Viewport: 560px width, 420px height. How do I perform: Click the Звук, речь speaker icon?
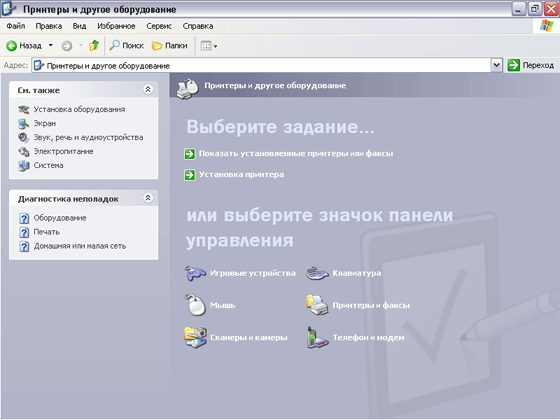[x=24, y=138]
